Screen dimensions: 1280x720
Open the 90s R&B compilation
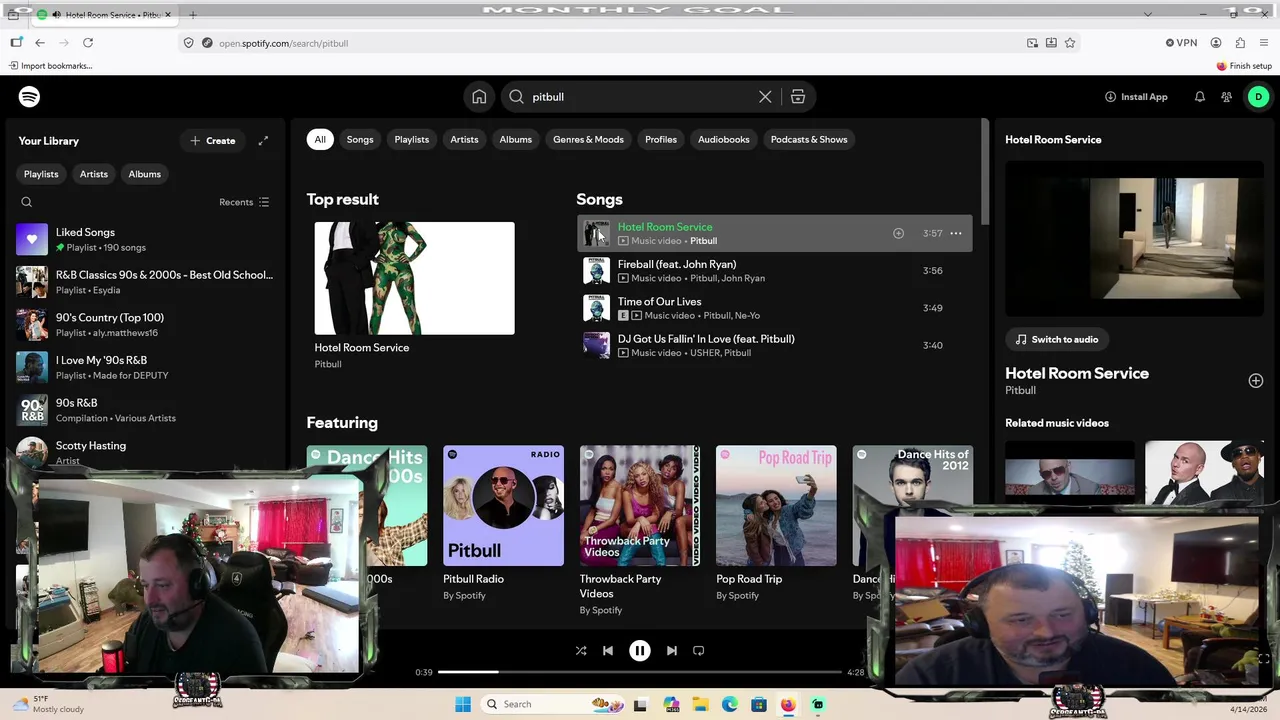[x=146, y=410]
